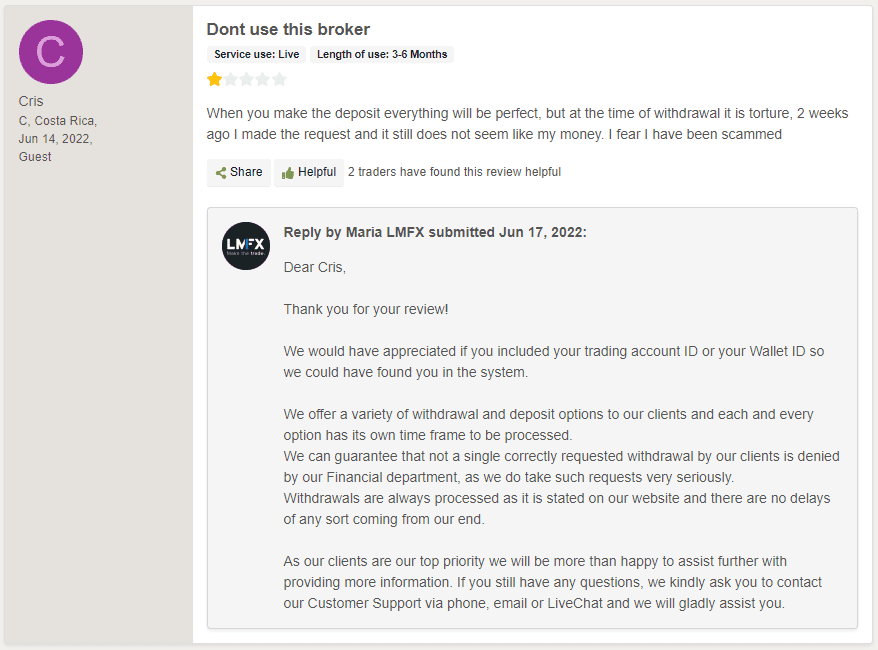Click the purple C user avatar
Viewport: 878px width, 650px height.
click(x=51, y=51)
